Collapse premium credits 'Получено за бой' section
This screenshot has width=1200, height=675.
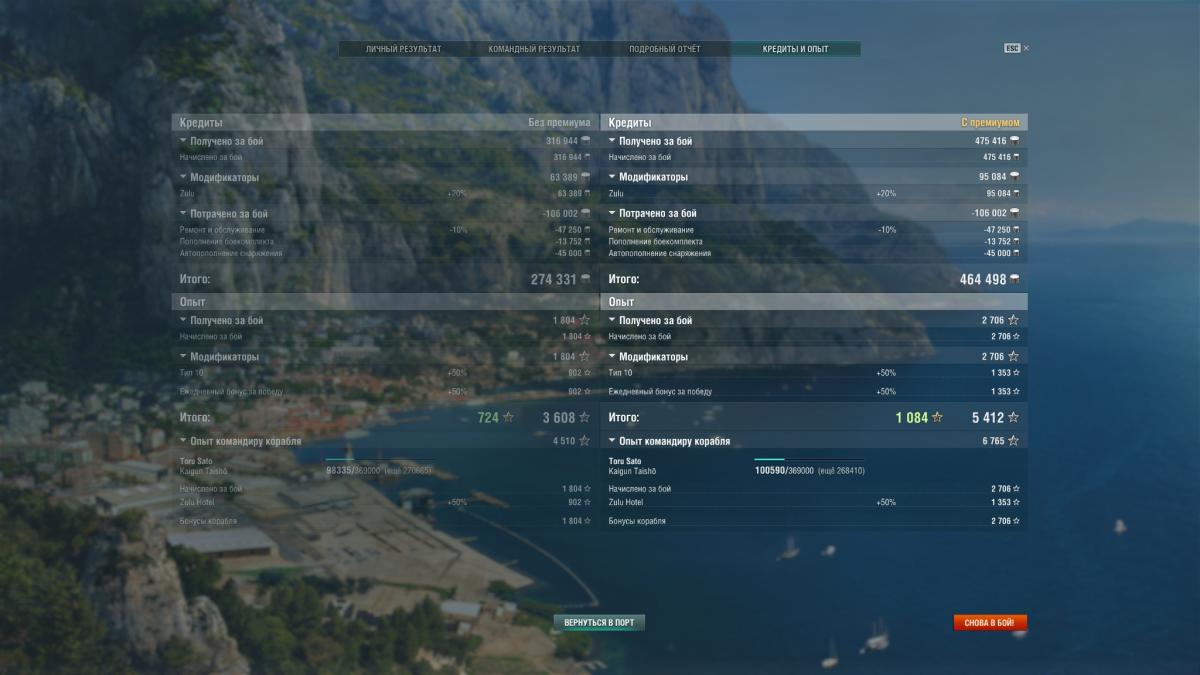[x=612, y=141]
